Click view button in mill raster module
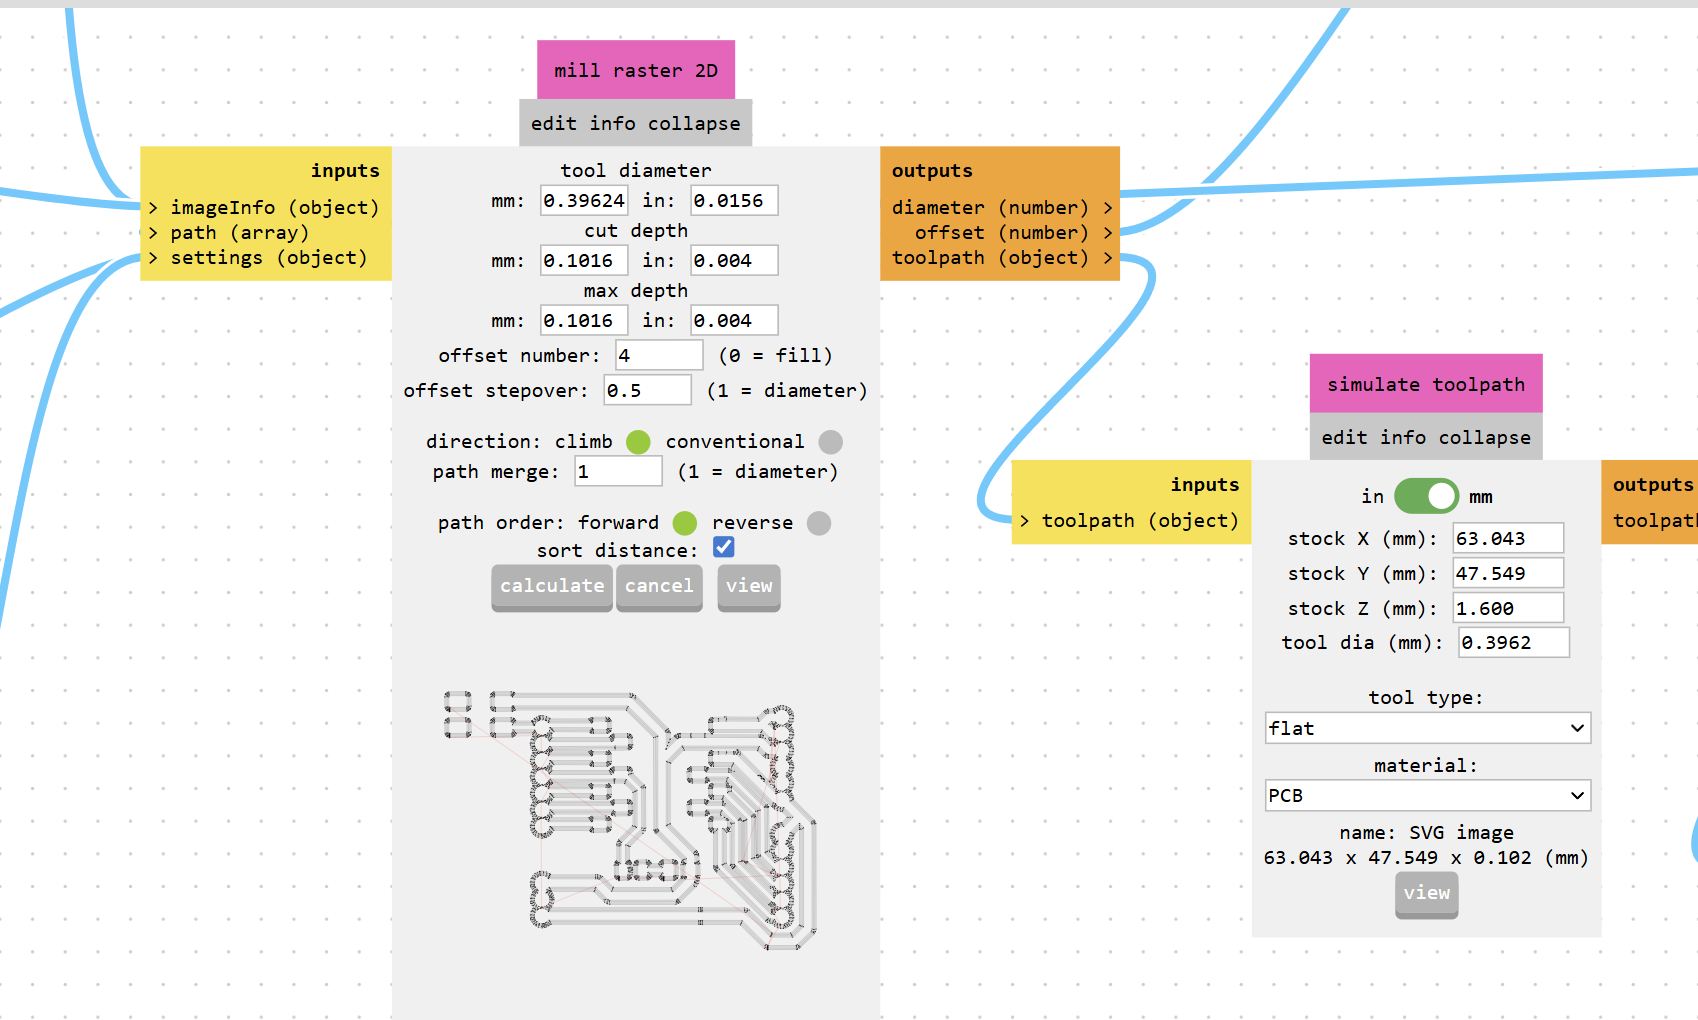 coord(749,587)
